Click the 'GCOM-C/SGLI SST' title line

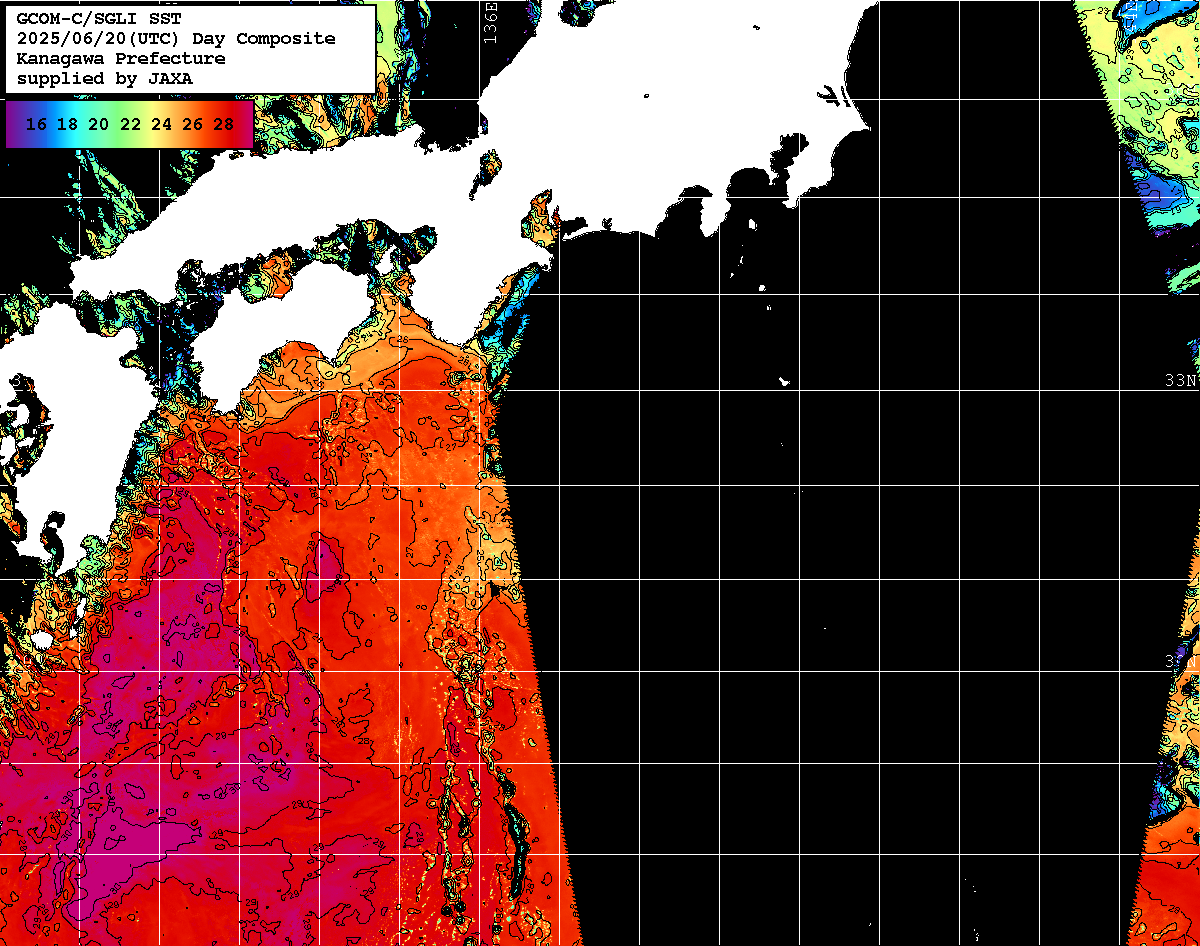pyautogui.click(x=99, y=19)
